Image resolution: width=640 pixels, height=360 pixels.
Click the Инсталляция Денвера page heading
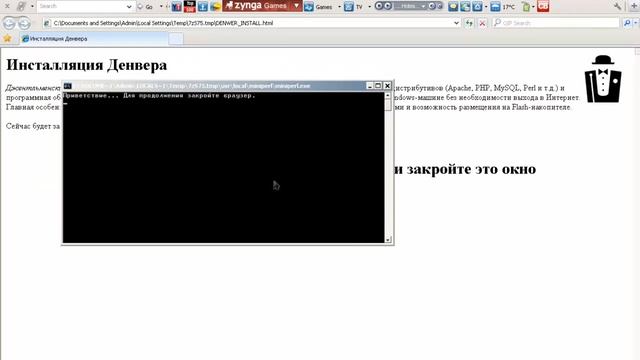[87, 65]
